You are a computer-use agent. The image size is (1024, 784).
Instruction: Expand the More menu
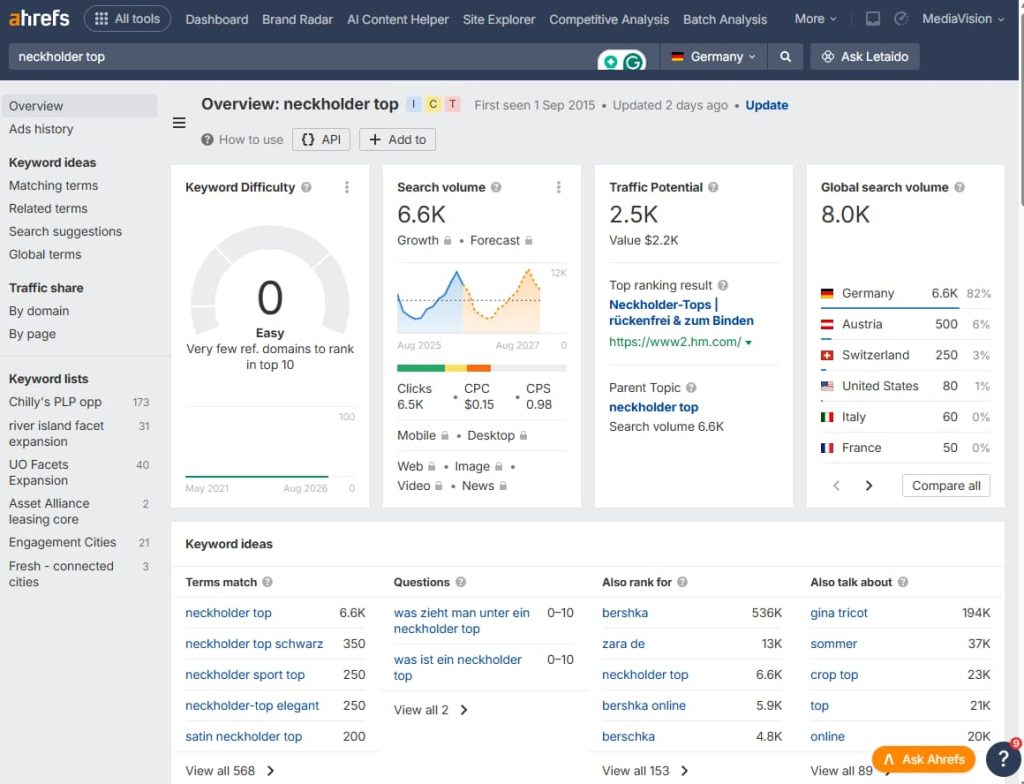pos(815,19)
